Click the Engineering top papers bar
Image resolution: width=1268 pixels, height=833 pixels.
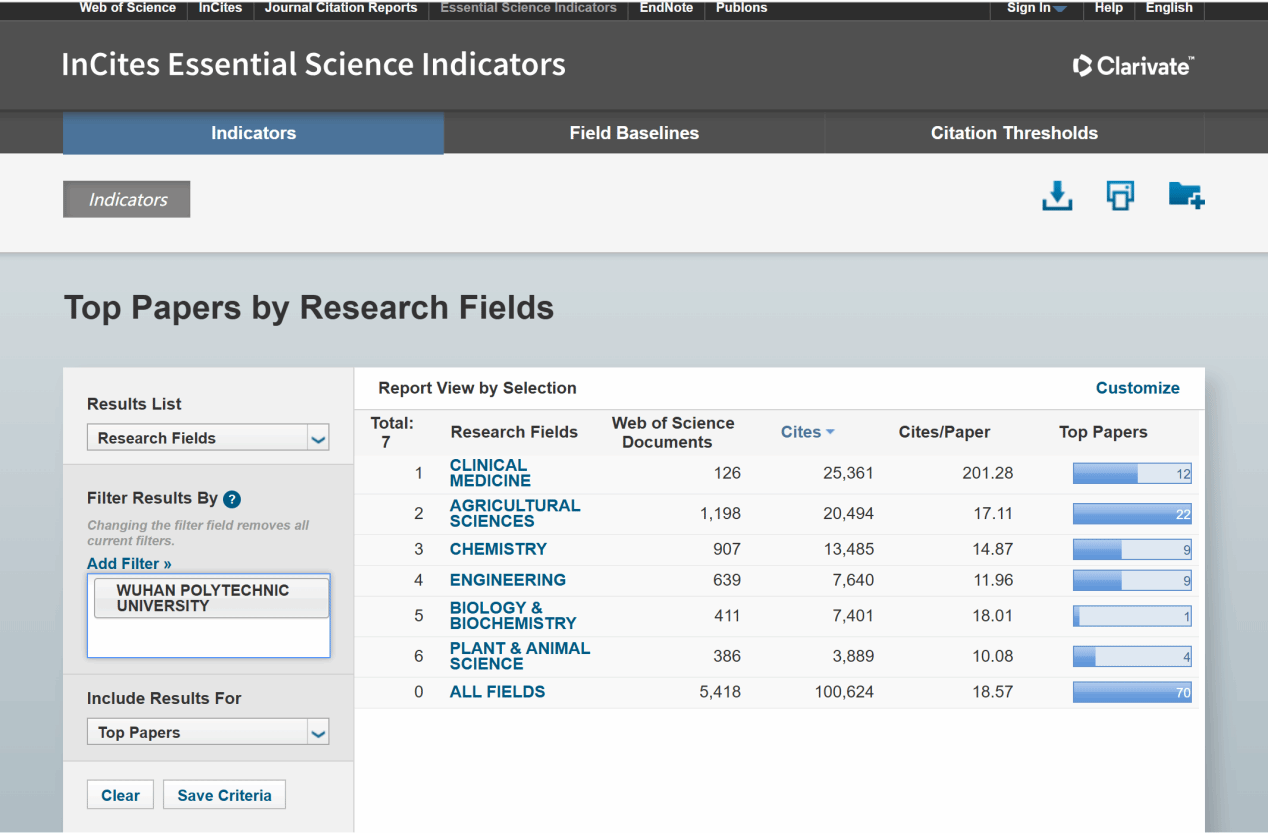[x=1132, y=580]
